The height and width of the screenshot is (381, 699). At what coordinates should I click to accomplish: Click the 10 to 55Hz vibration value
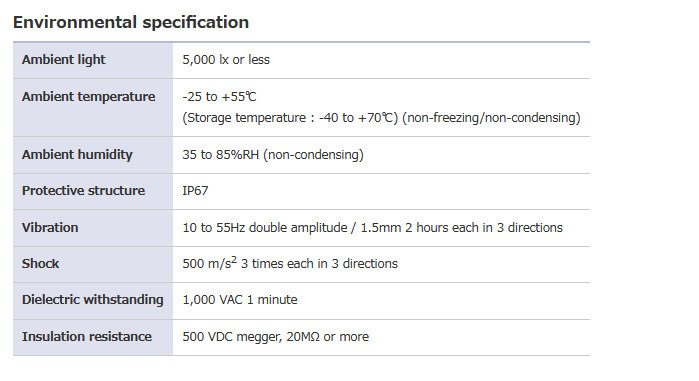point(372,228)
